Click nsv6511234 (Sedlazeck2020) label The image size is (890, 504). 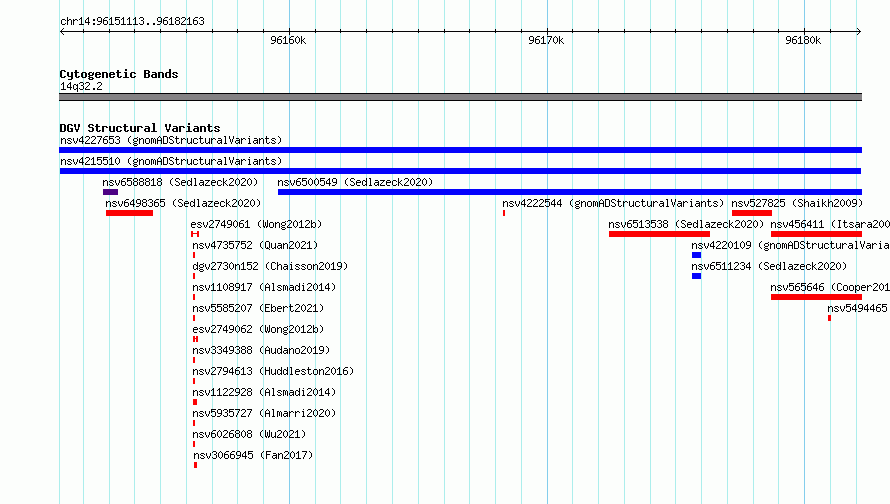(x=769, y=266)
